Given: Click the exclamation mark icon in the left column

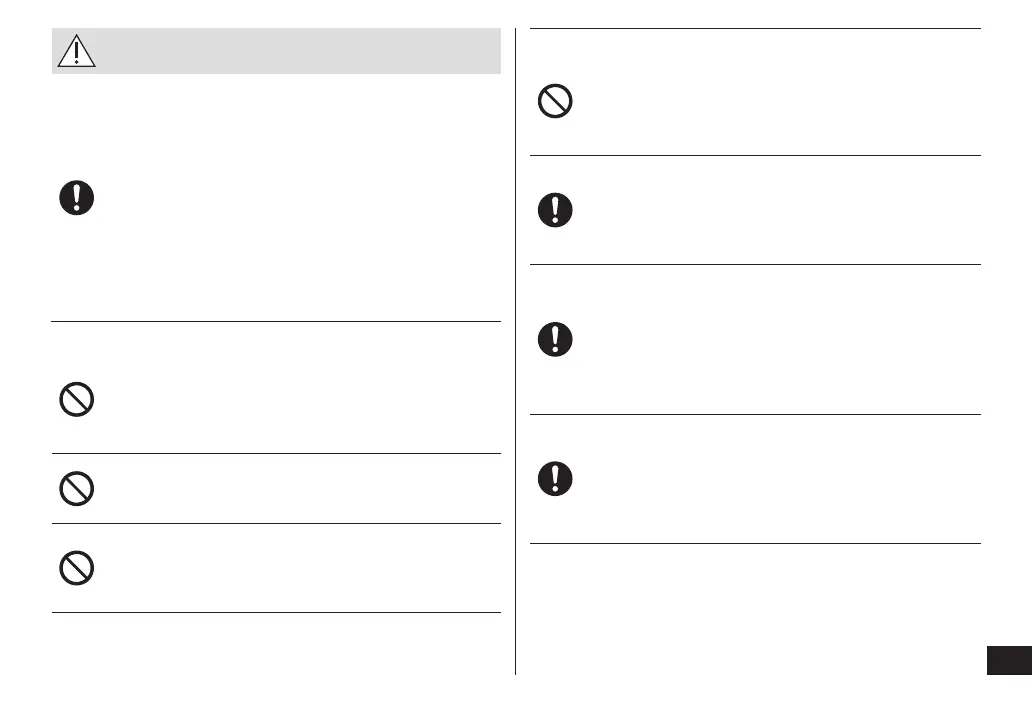Looking at the screenshot, I should pyautogui.click(x=76, y=197).
